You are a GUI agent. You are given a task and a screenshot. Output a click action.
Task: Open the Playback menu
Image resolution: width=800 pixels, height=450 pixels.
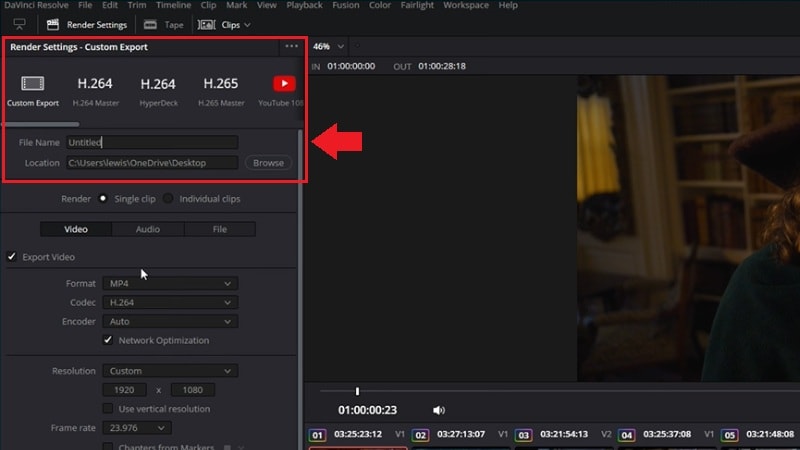pos(304,5)
